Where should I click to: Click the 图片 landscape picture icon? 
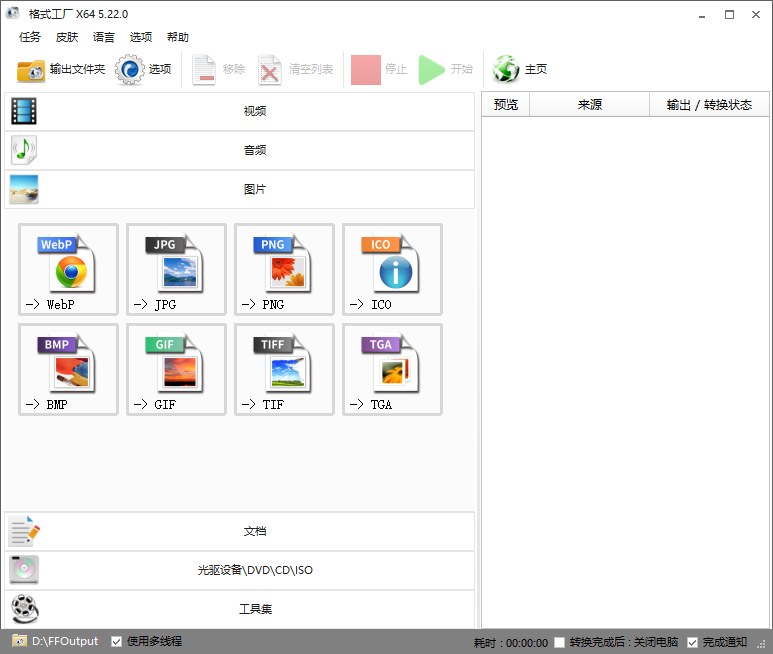(24, 189)
